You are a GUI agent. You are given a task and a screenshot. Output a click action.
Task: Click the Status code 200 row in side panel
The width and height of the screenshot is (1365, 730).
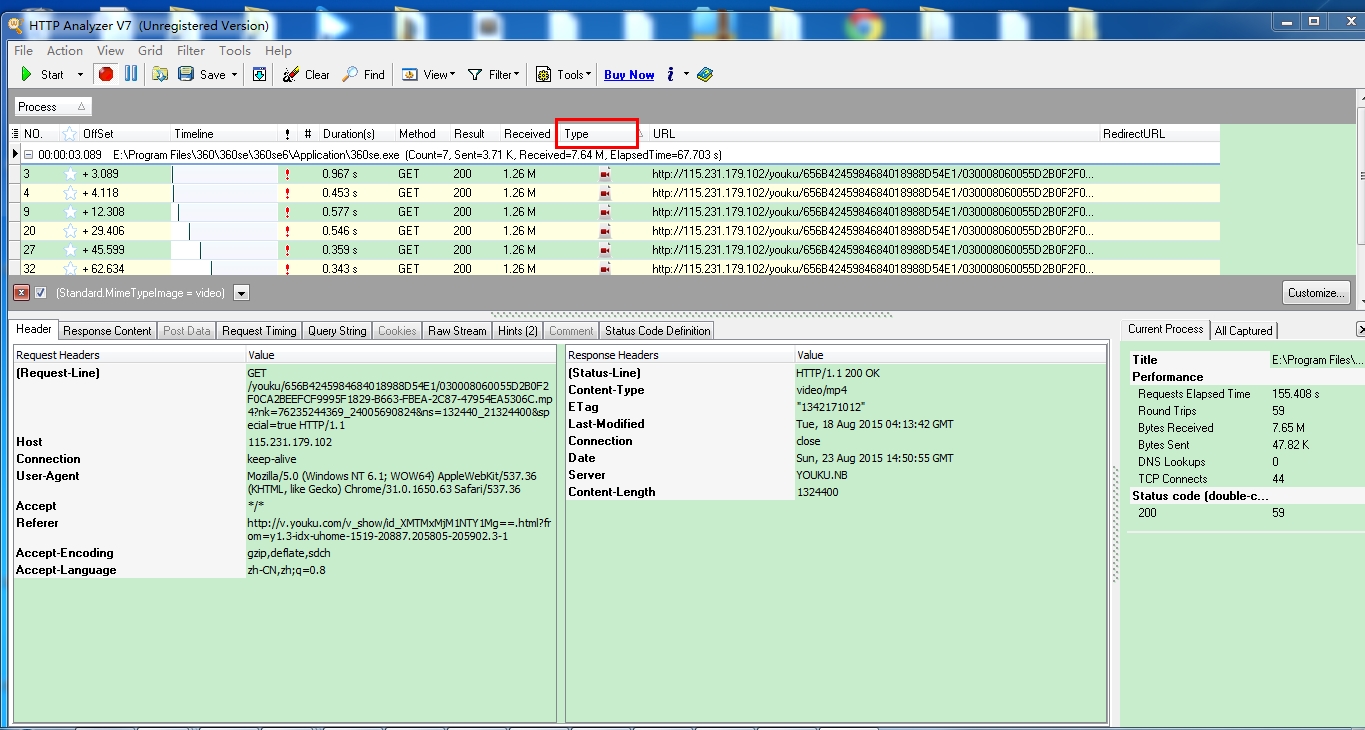coord(1245,513)
